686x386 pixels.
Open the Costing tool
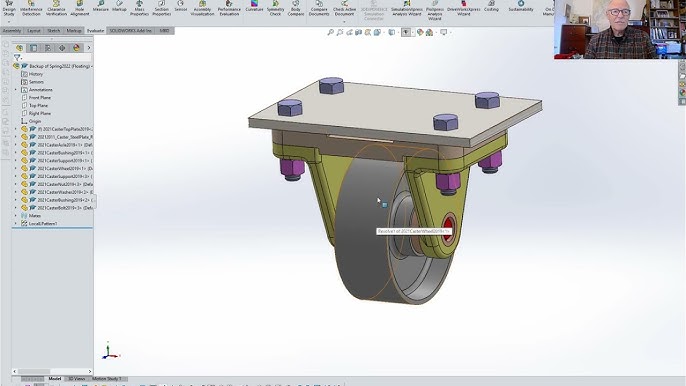point(491,7)
